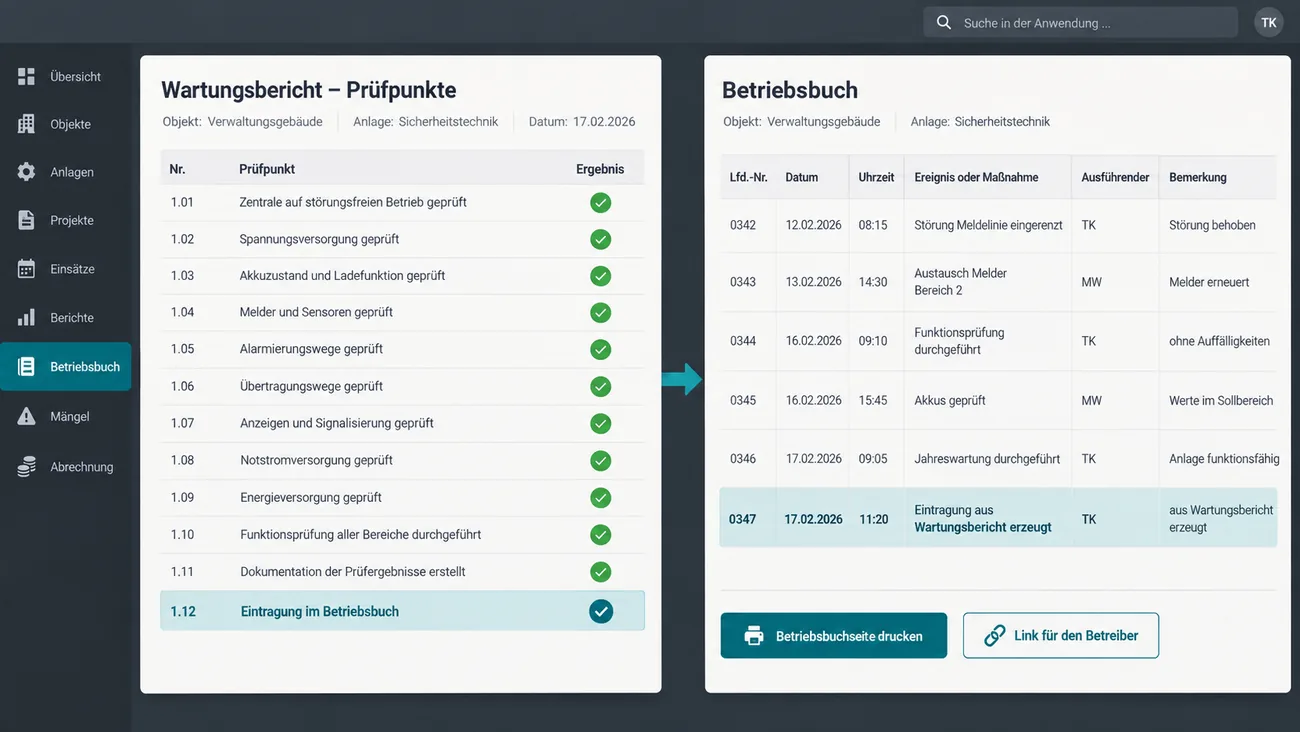Open the TK user avatar menu
1300x732 pixels.
(x=1268, y=22)
